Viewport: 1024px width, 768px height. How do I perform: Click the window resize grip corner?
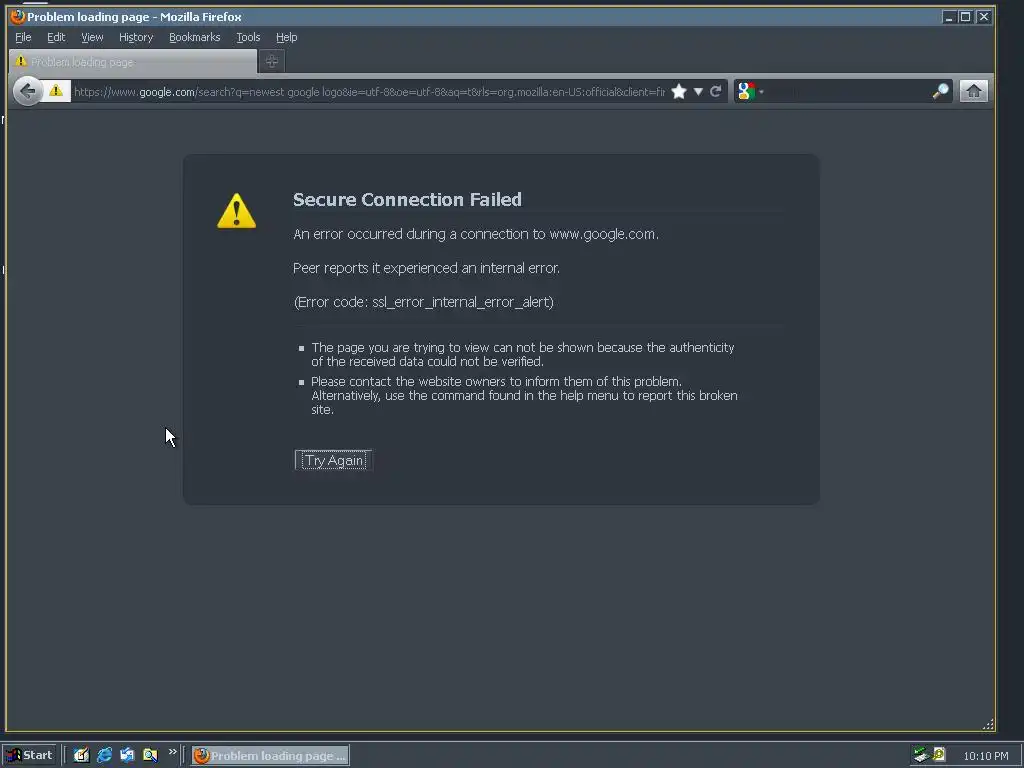[988, 724]
